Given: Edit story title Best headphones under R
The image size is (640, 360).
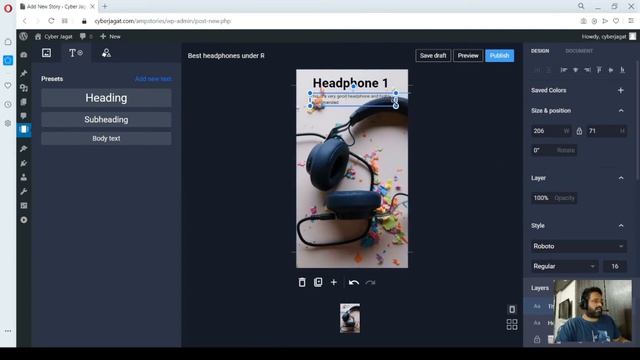Looking at the screenshot, I should coord(226,56).
